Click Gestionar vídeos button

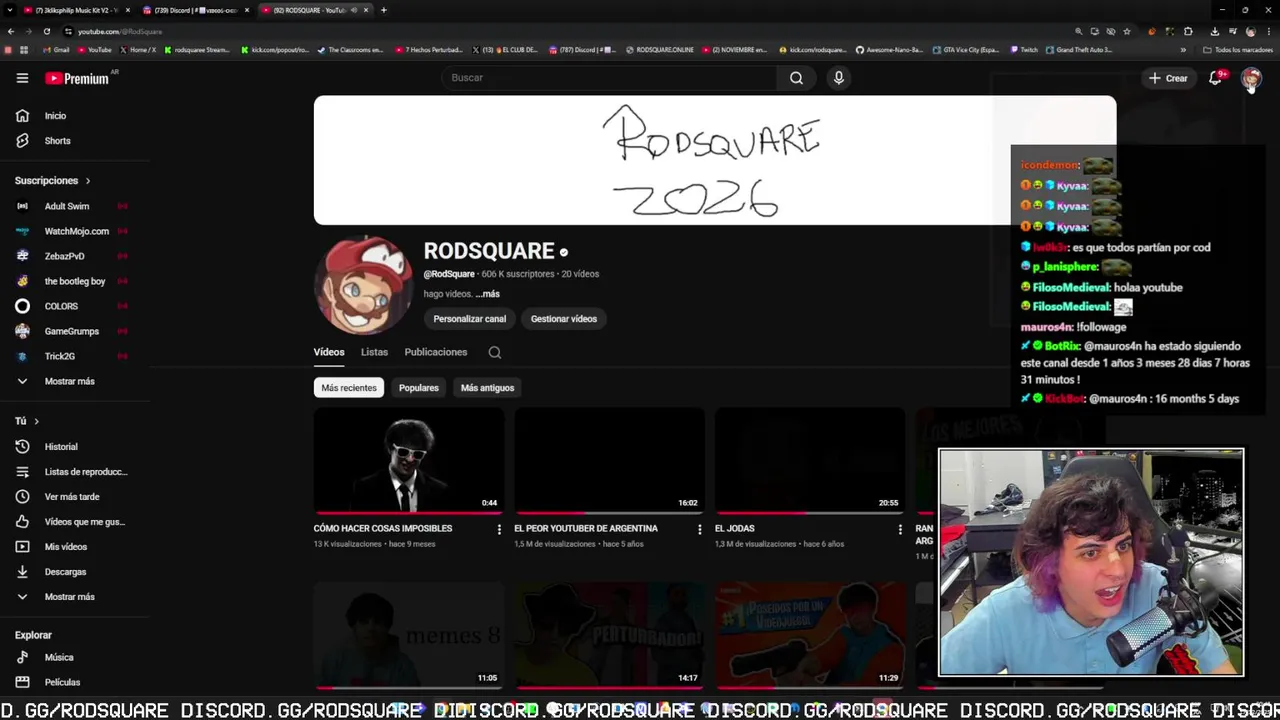(564, 319)
